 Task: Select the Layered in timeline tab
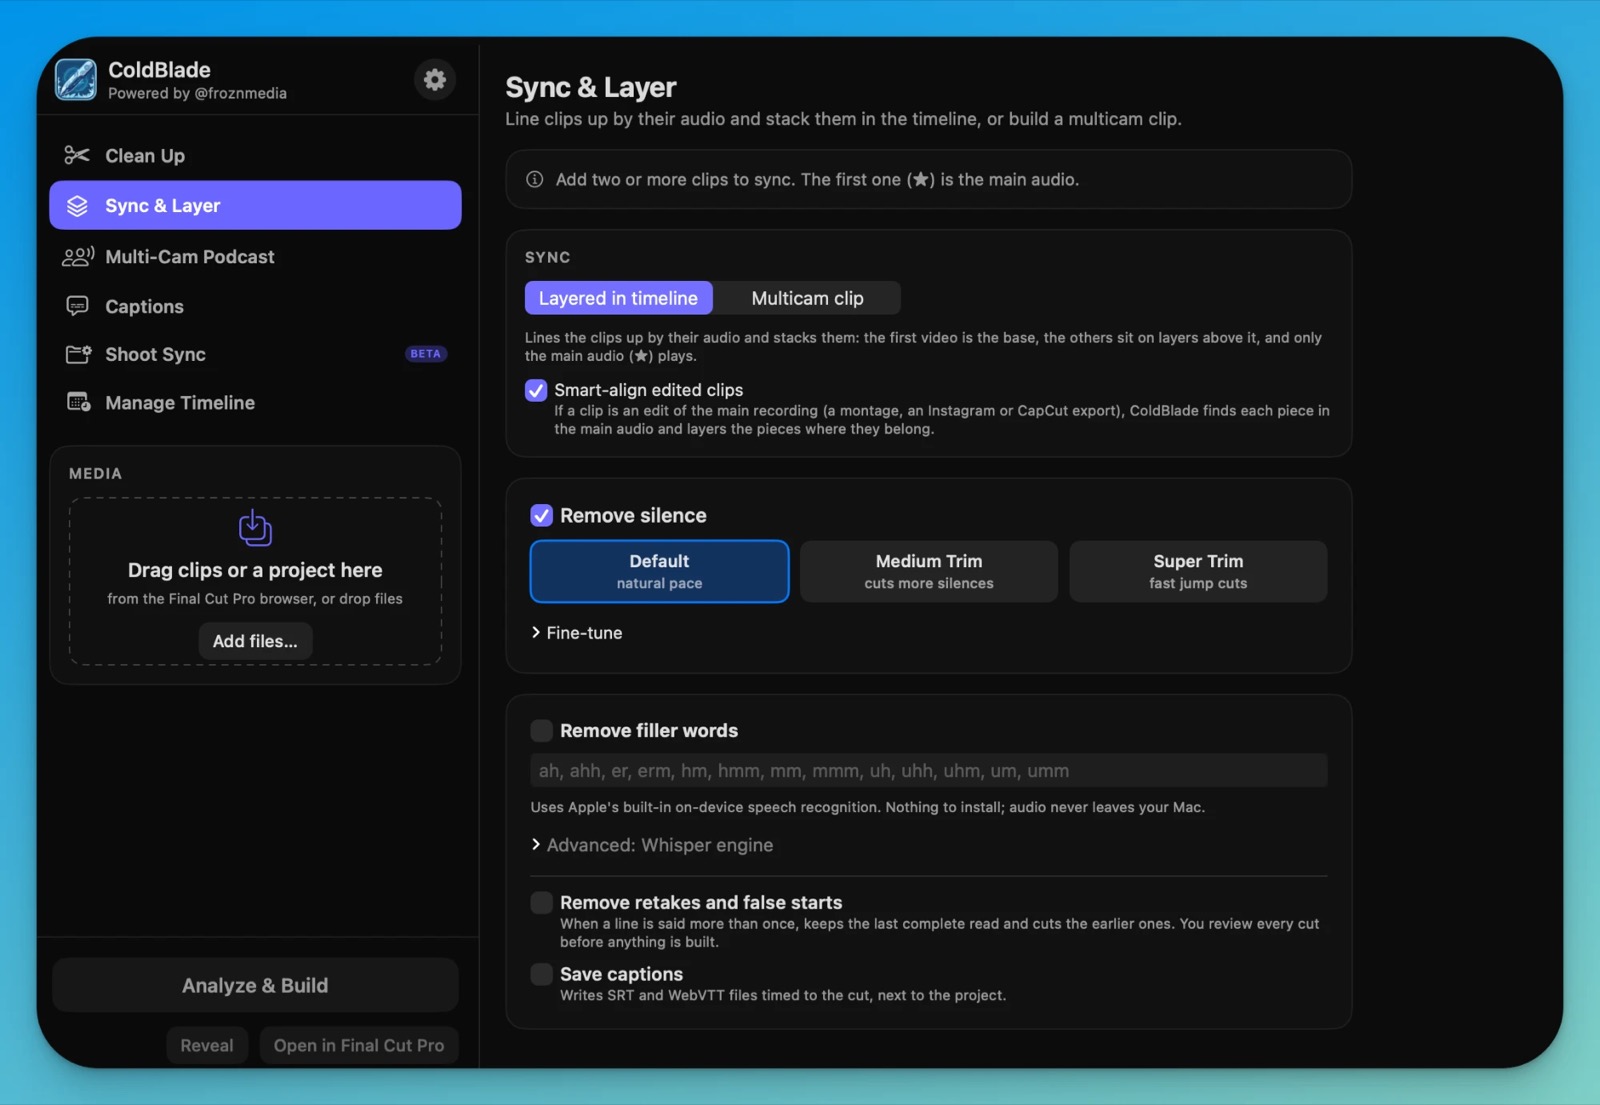(x=618, y=298)
